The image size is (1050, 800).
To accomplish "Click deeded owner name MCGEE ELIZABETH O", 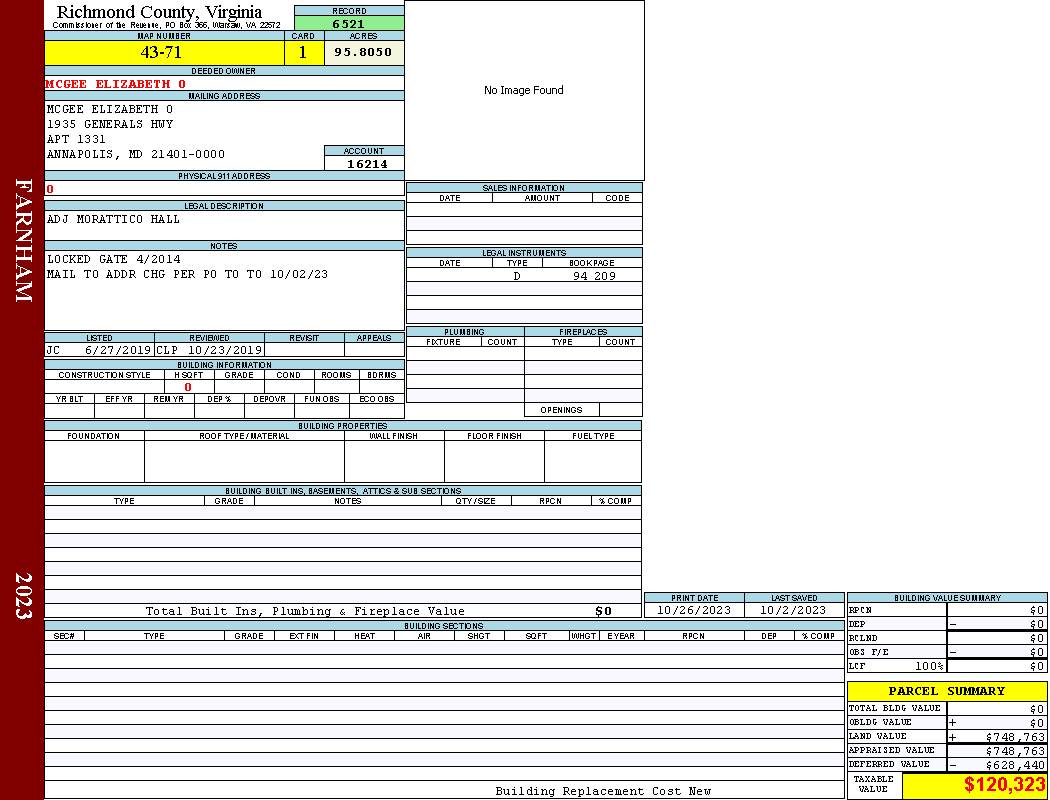I will tap(116, 84).
